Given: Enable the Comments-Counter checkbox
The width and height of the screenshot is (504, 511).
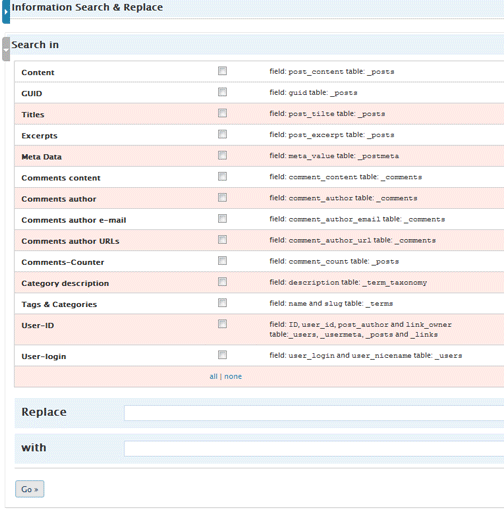Looking at the screenshot, I should coord(222,260).
